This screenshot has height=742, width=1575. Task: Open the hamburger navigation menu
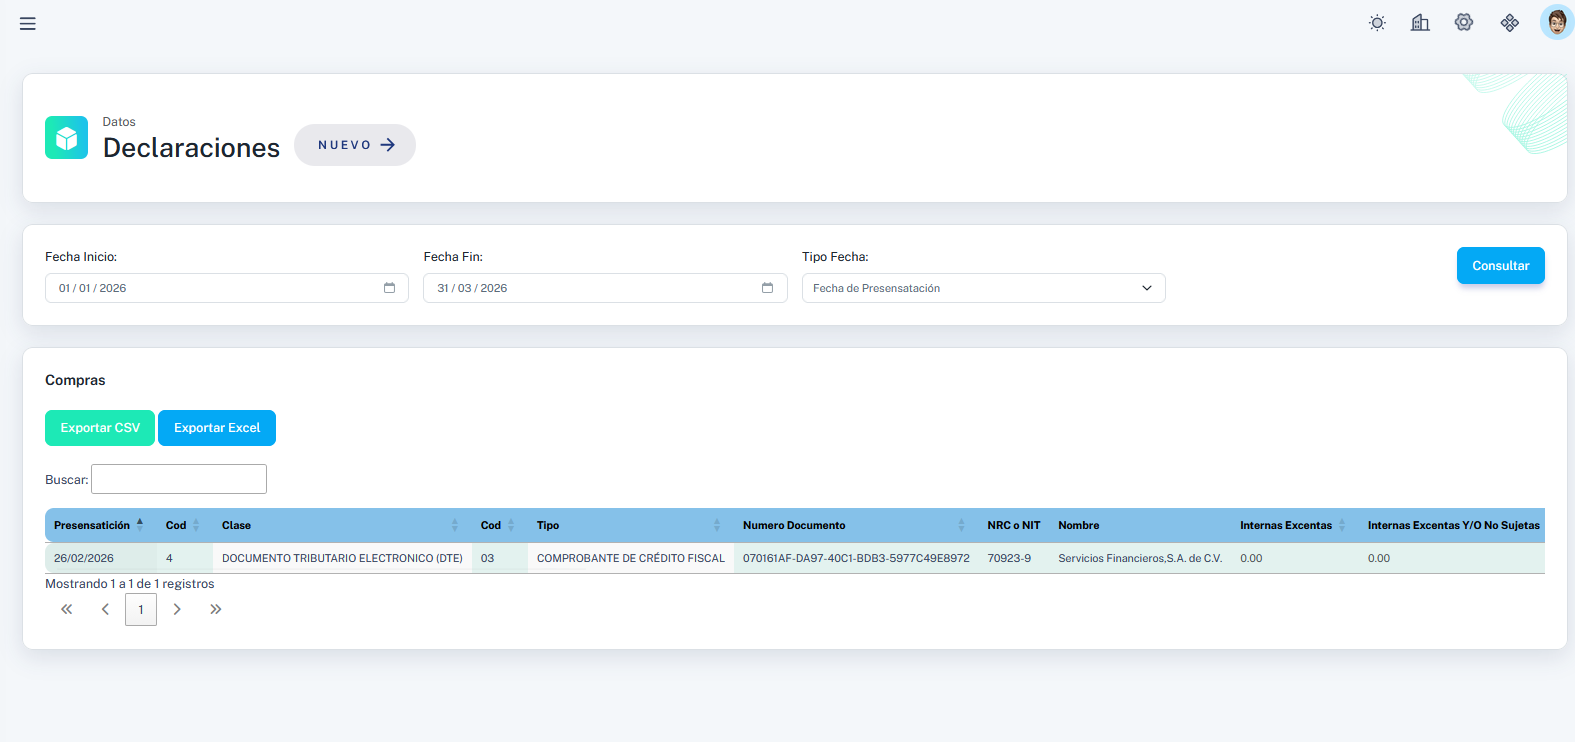click(28, 24)
